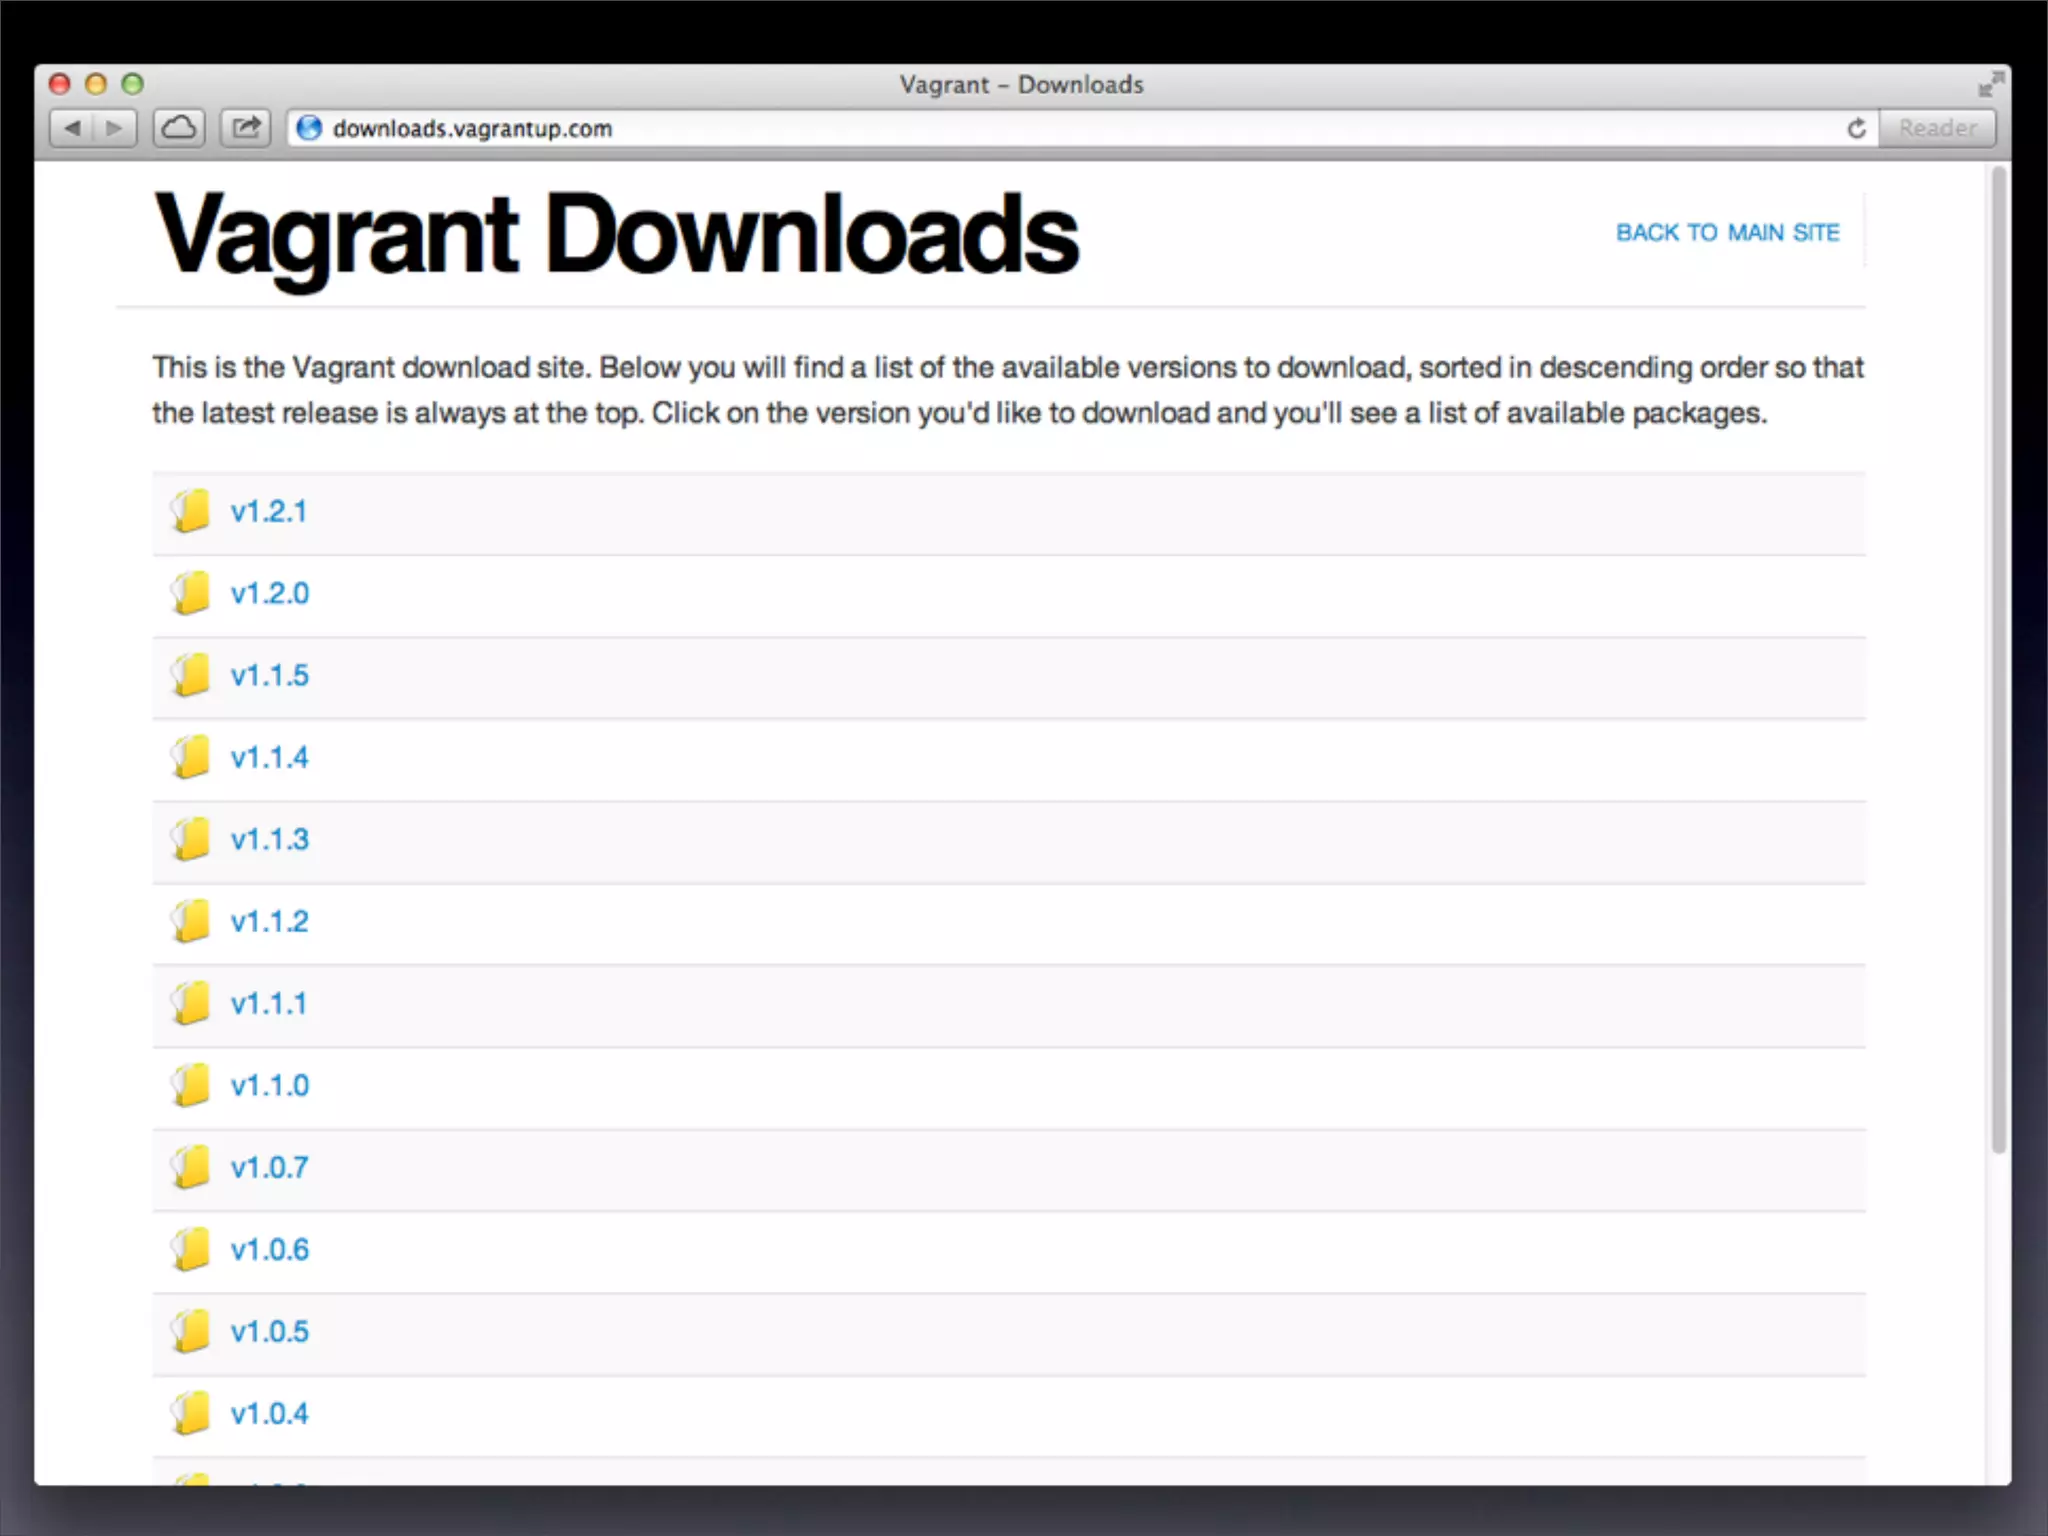The image size is (2048, 1536).
Task: Click the folder icon beside v1.2.1
Action: [190, 511]
